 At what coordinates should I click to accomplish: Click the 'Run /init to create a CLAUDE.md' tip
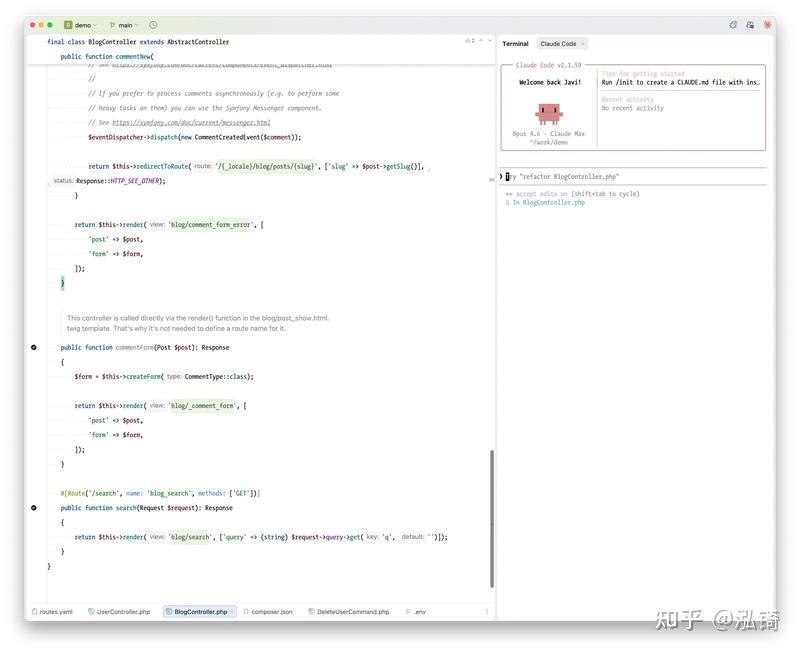[681, 82]
